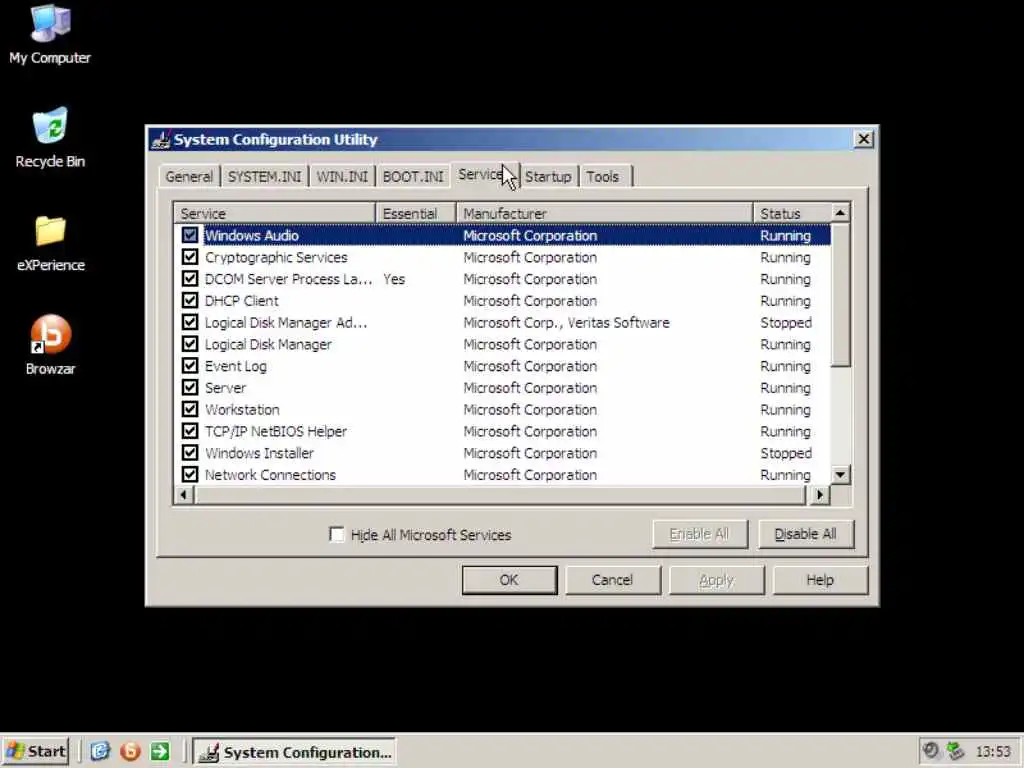Select the Cryptographic Services row name
This screenshot has height=768, width=1024.
point(276,257)
